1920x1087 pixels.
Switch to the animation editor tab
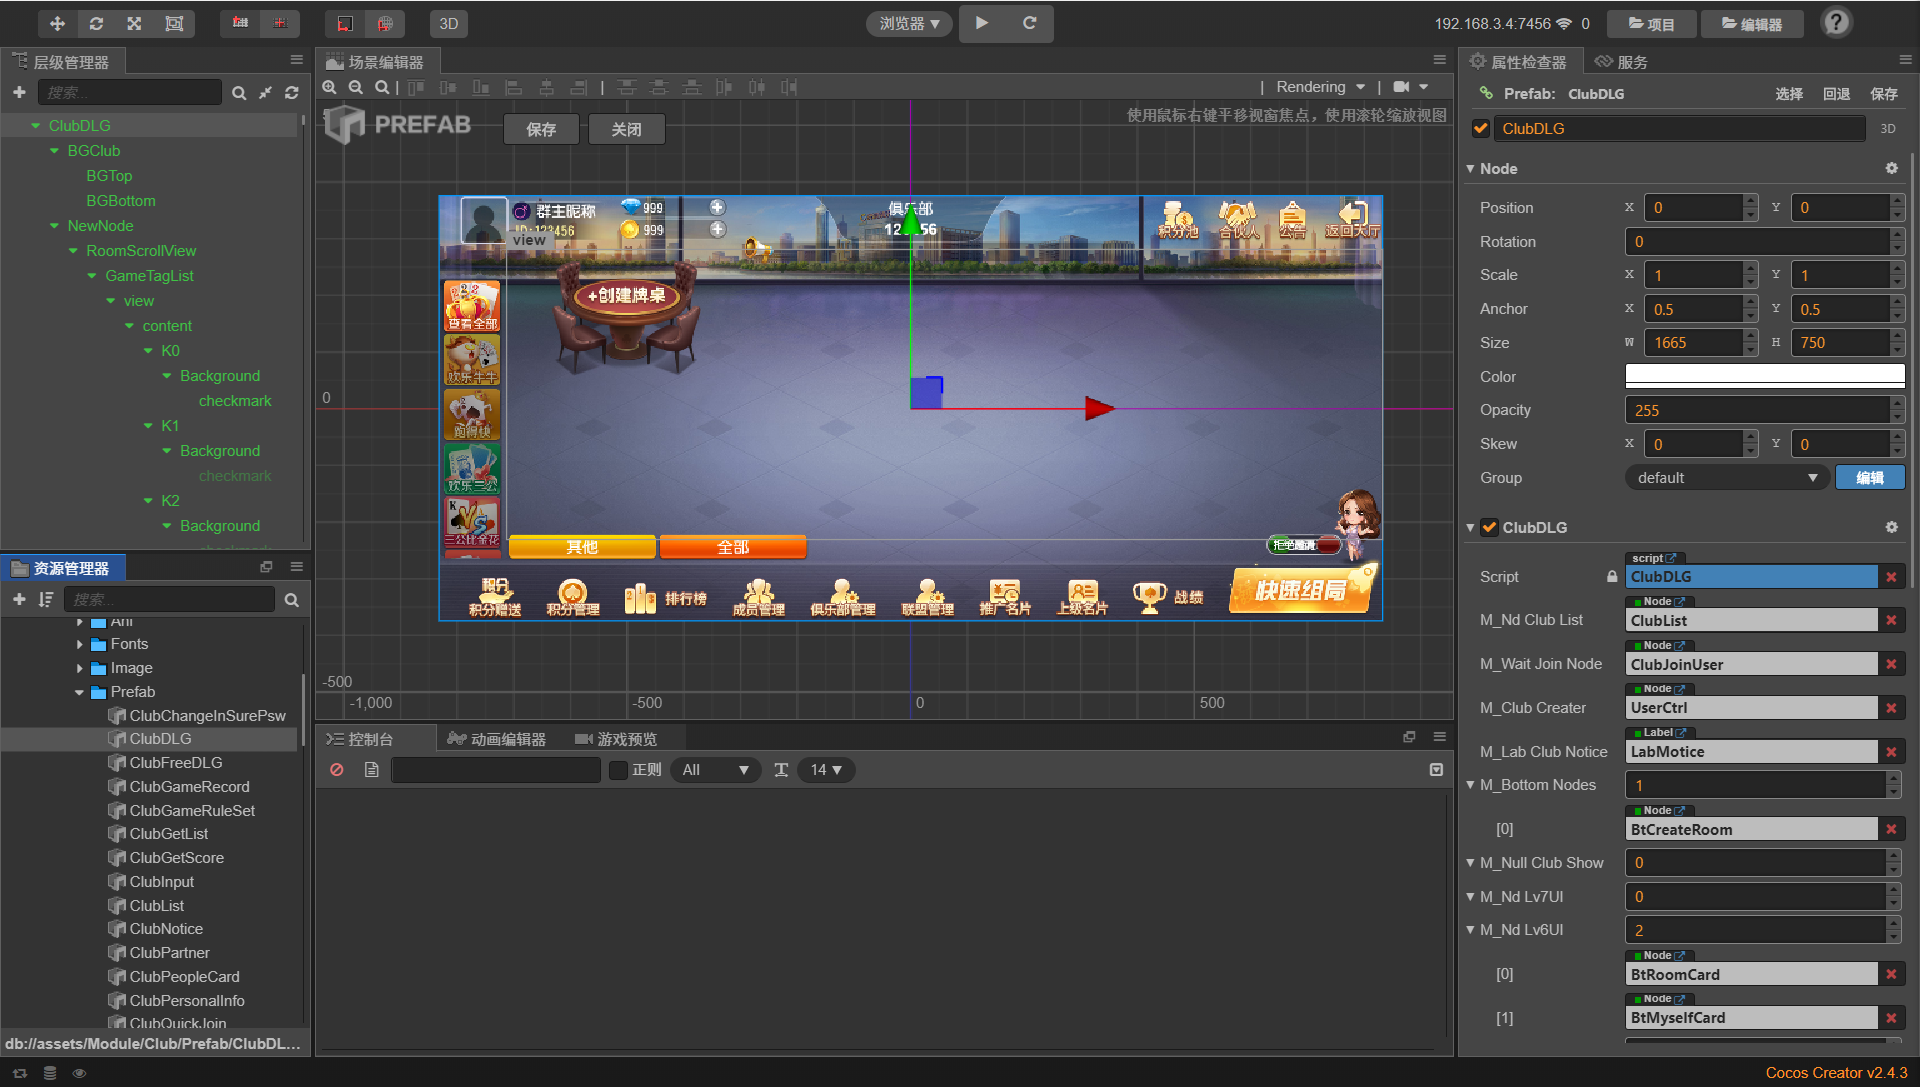(x=497, y=739)
